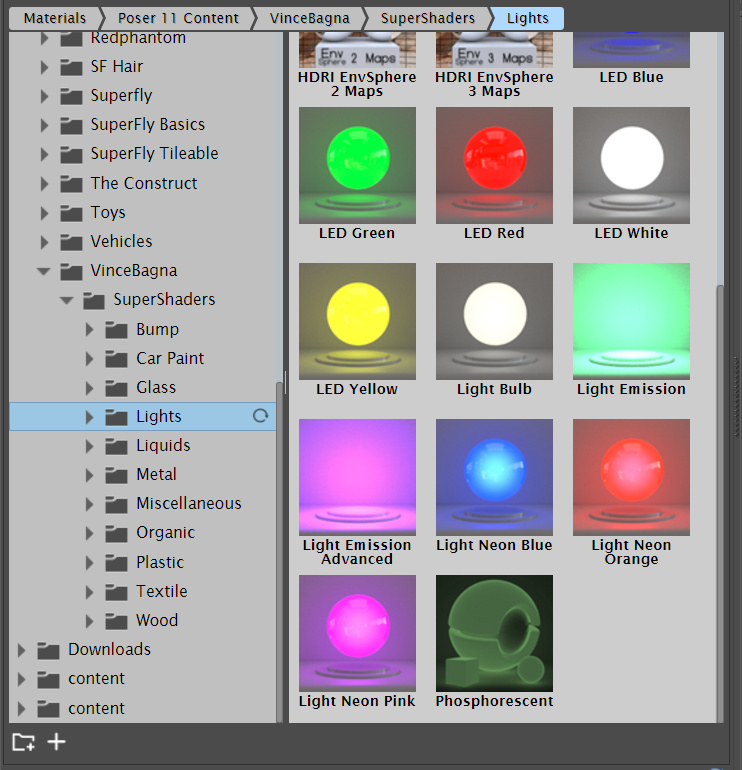Click the plus icon to add item
This screenshot has width=742, height=770.
pyautogui.click(x=57, y=742)
